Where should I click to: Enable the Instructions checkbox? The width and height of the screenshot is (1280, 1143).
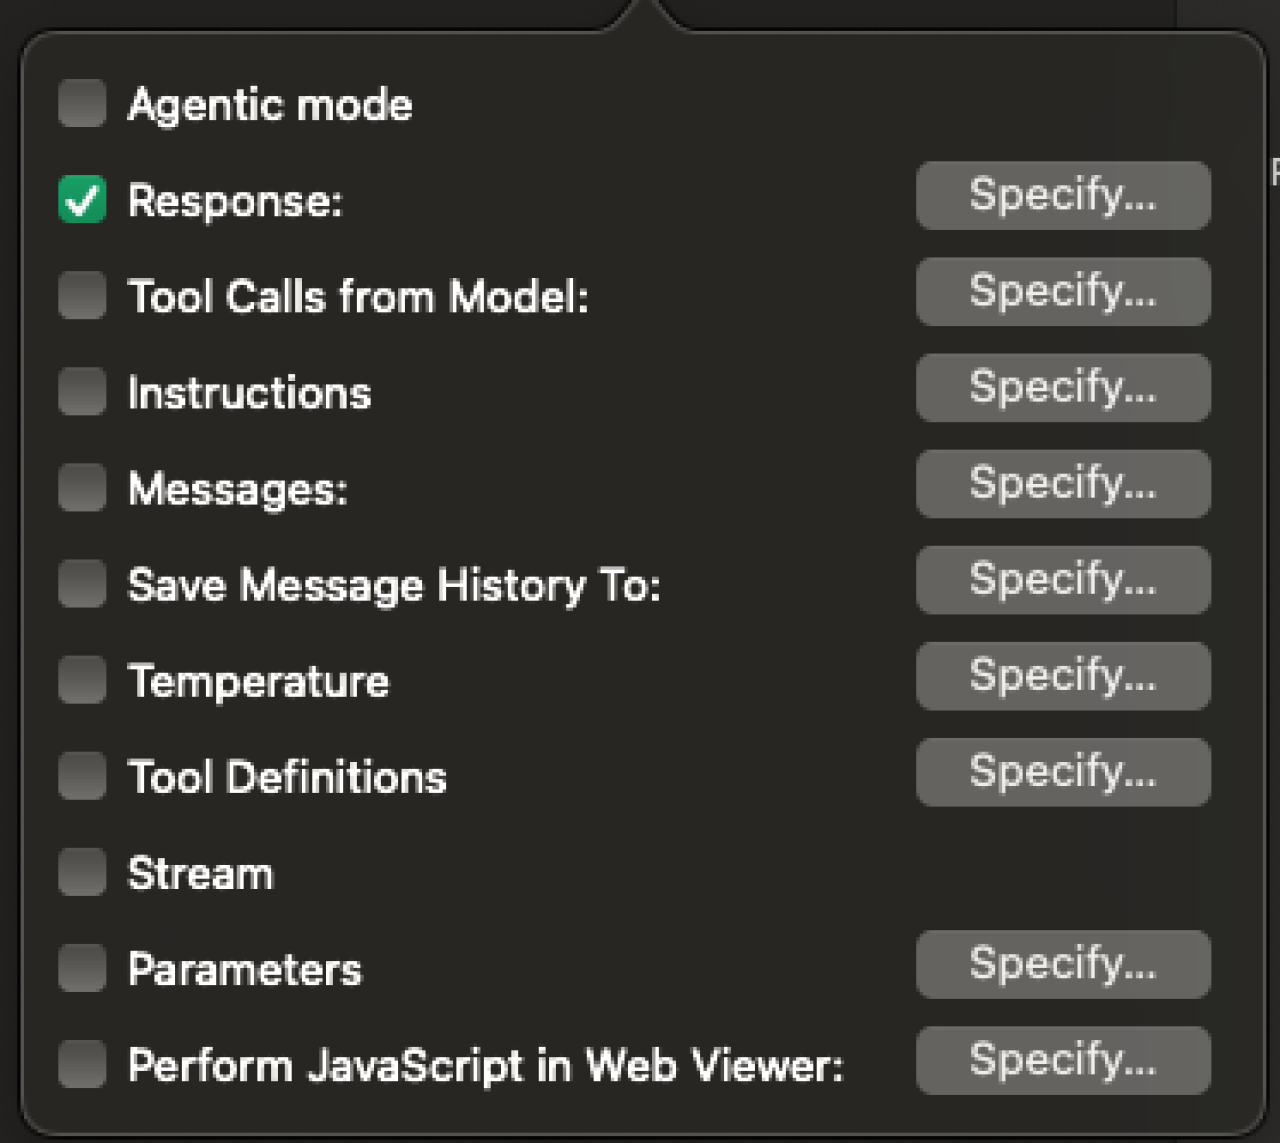82,392
